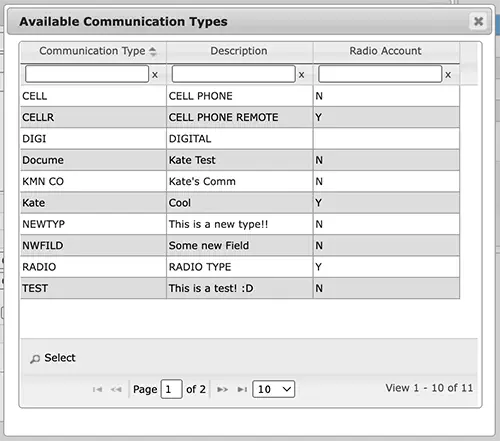Viewport: 500px width, 441px height.
Task: Clear the Communication Type filter with x
Action: pos(155,75)
